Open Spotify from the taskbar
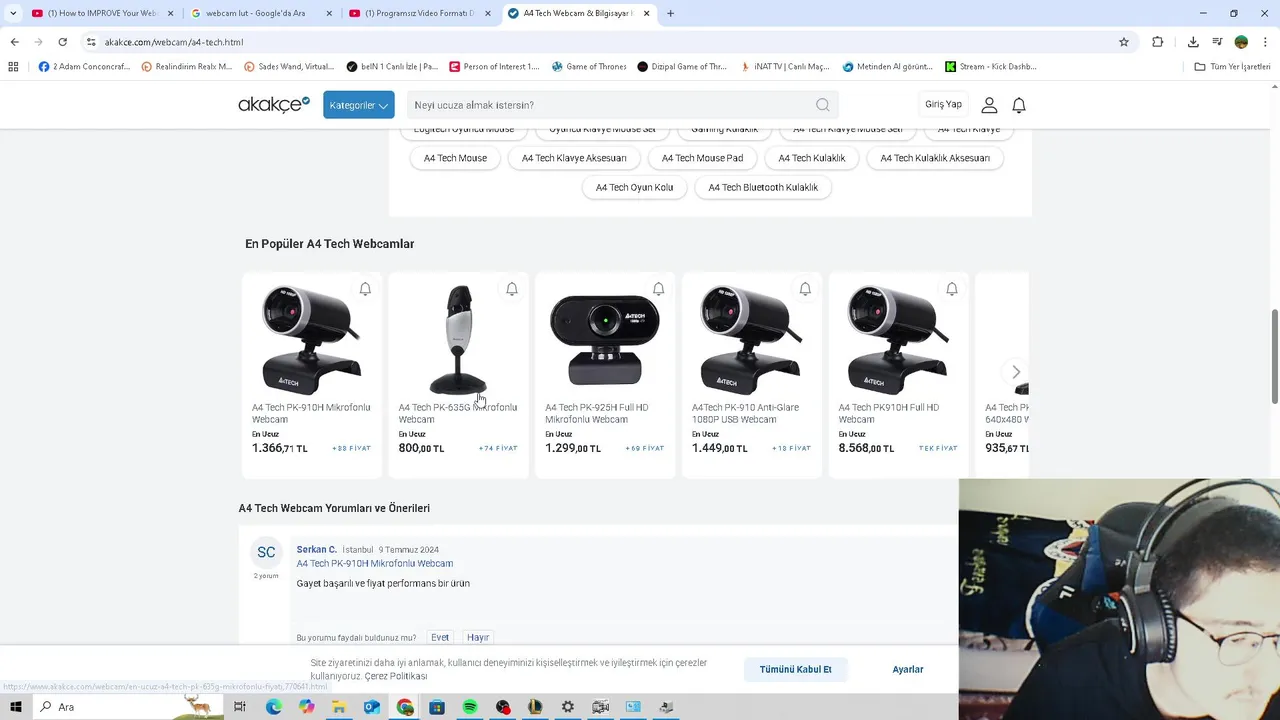 click(x=470, y=707)
